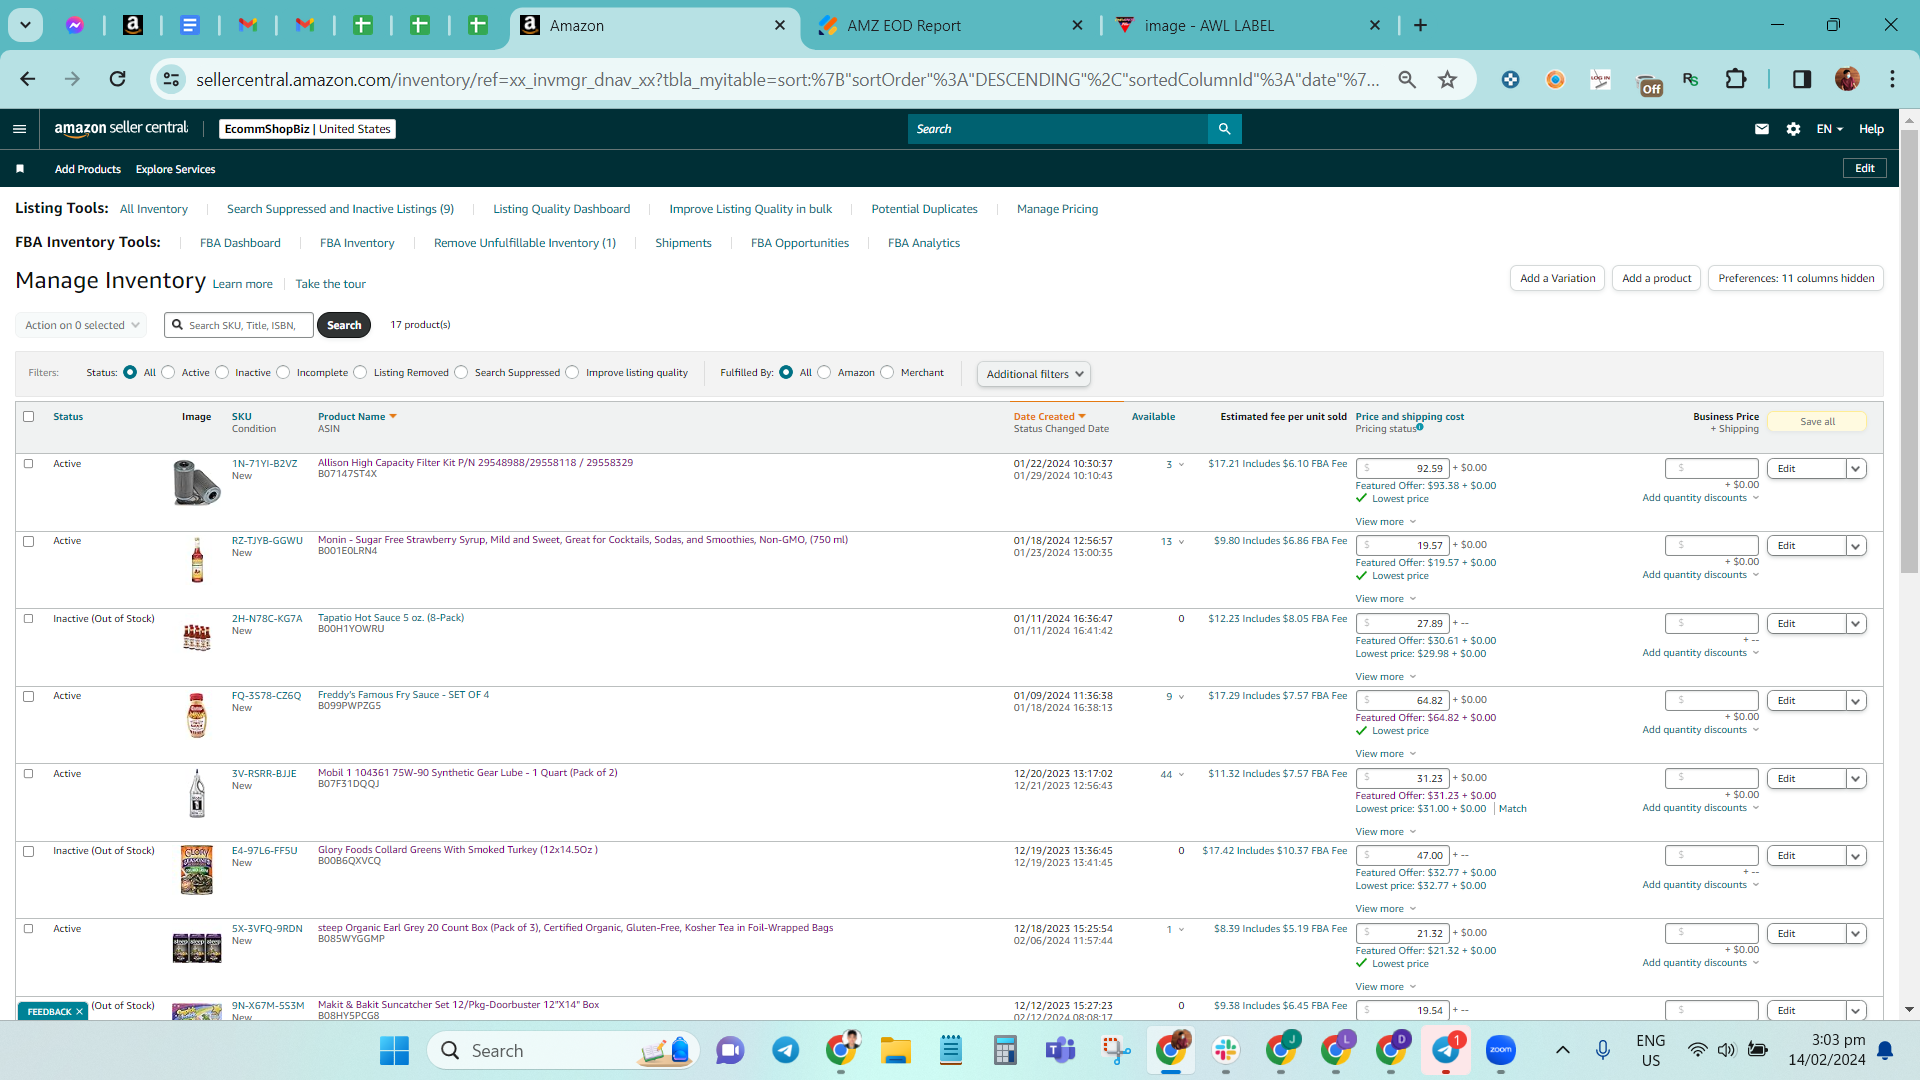Select Fulfilled By Amazon radio

tap(825, 373)
